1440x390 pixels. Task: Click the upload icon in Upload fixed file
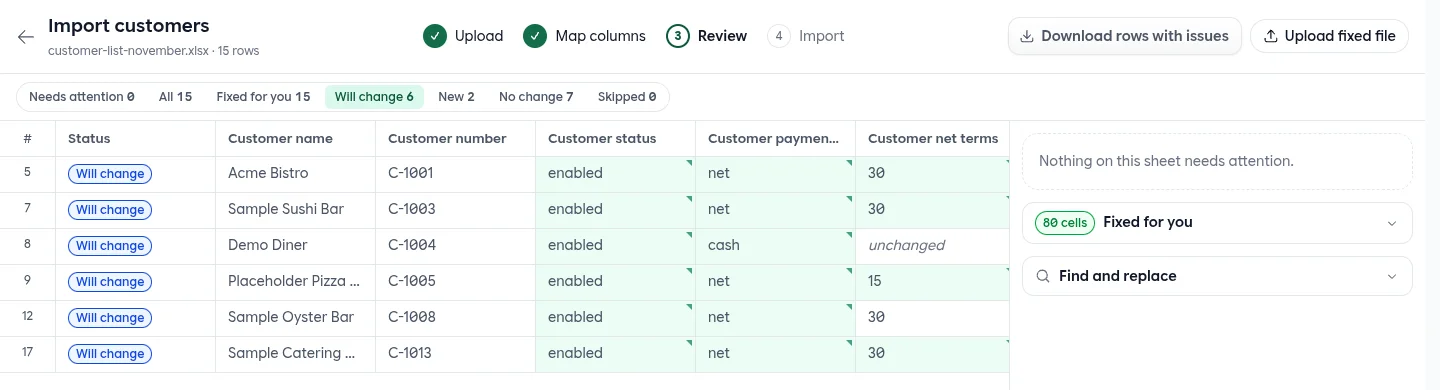[1271, 36]
